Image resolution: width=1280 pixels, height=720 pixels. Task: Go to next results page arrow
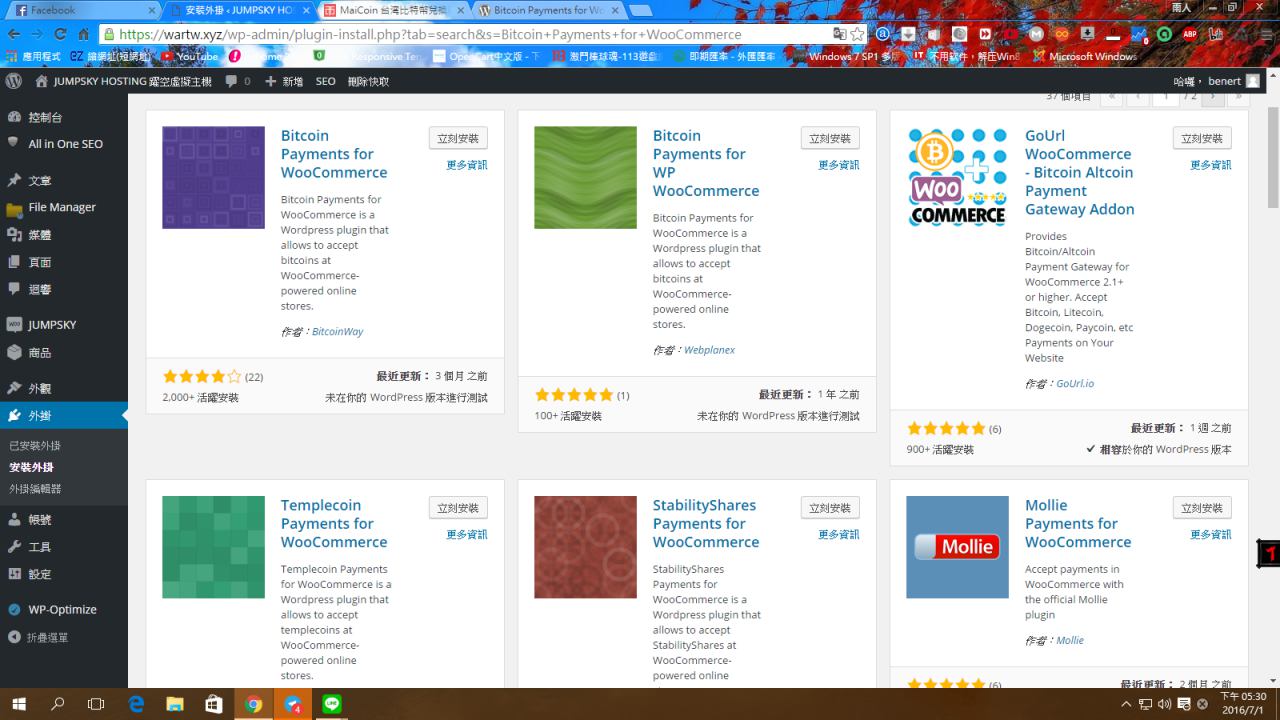click(x=1213, y=97)
